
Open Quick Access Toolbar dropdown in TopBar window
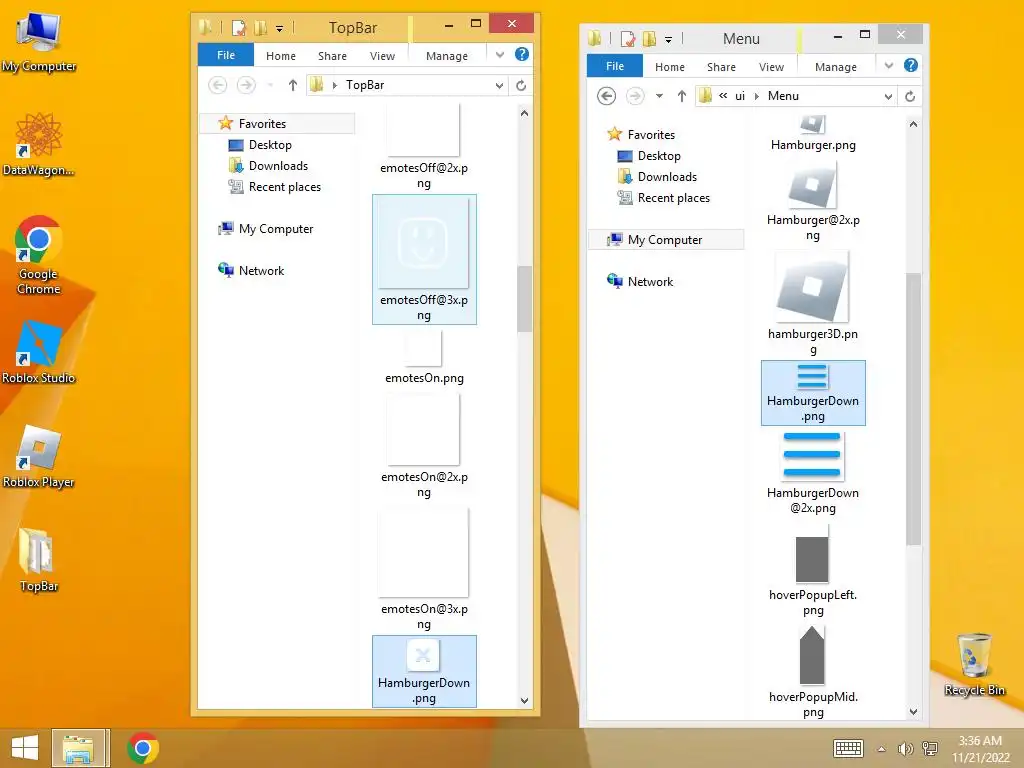click(x=280, y=28)
